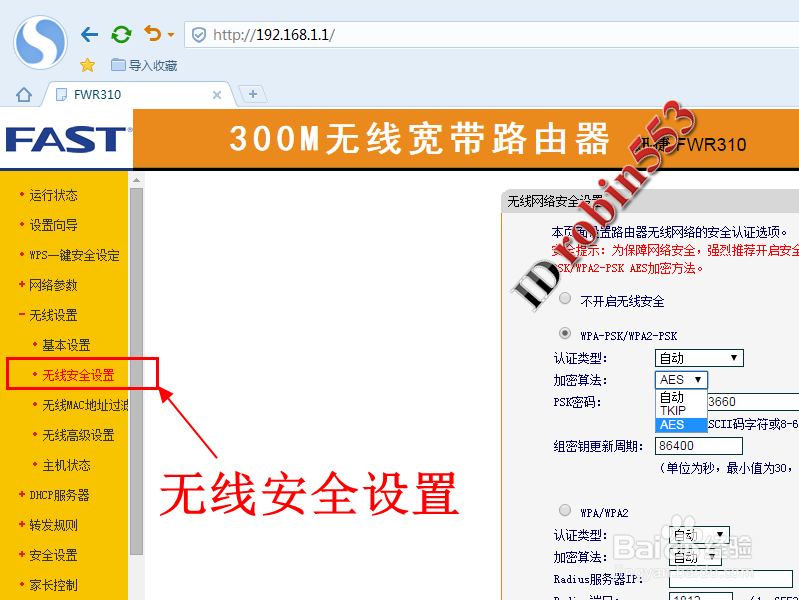799x600 pixels.
Task: Open WPA/WPA2 认证类型 dropdown
Action: coord(700,535)
